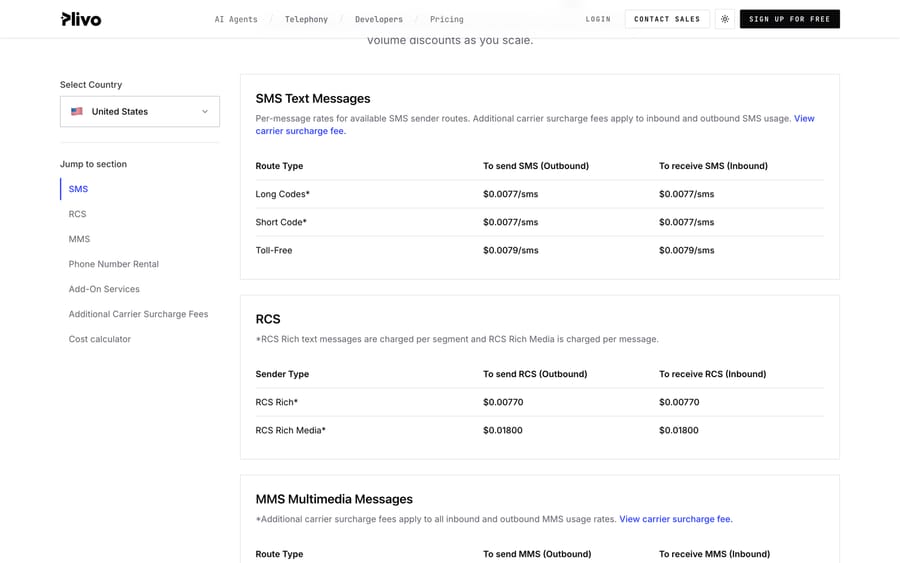Viewport: 900px width, 563px height.
Task: Click the RCS section heading
Action: click(268, 319)
